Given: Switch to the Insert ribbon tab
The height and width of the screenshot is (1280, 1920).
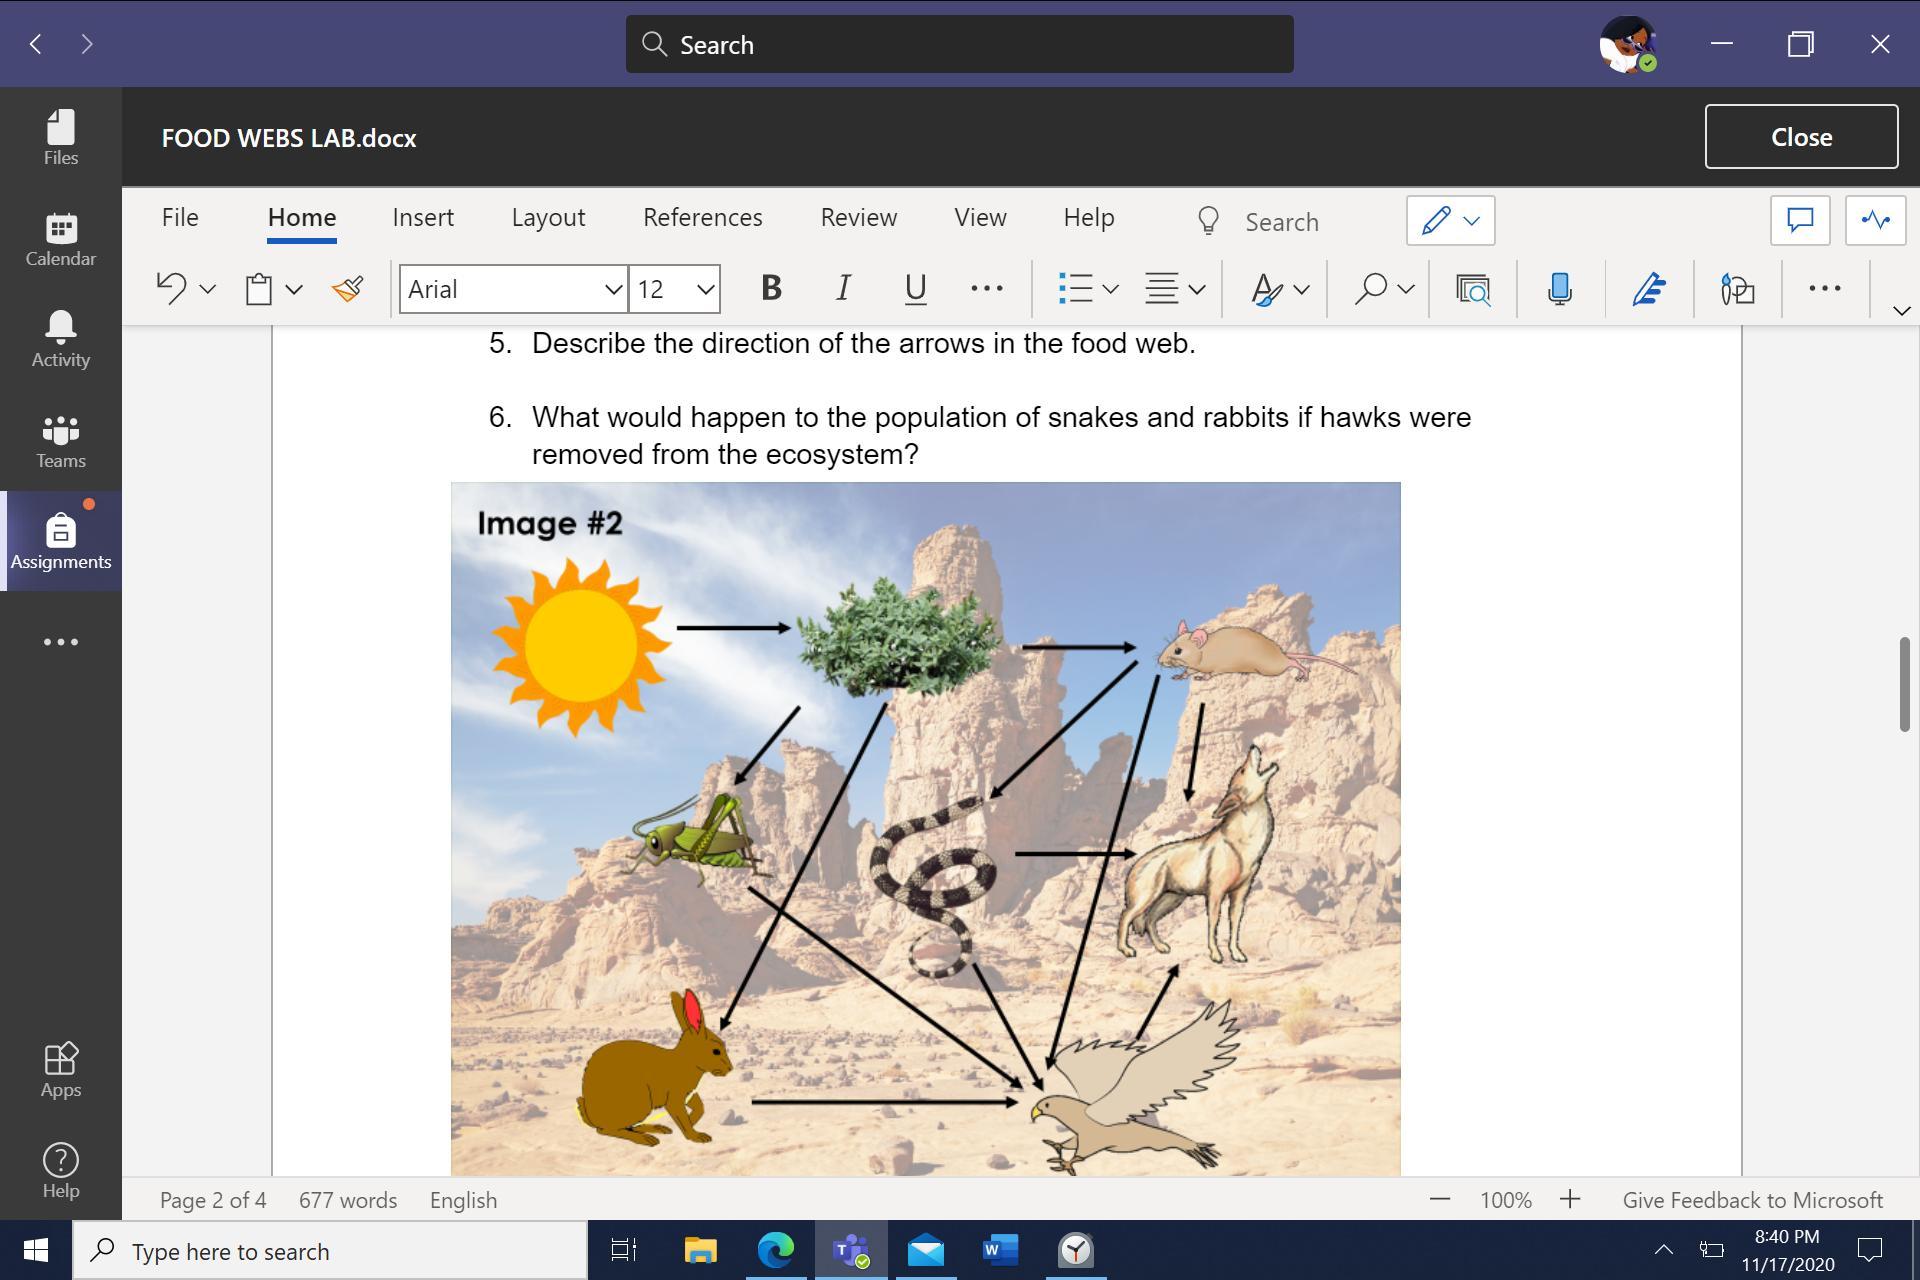Looking at the screenshot, I should pos(423,218).
